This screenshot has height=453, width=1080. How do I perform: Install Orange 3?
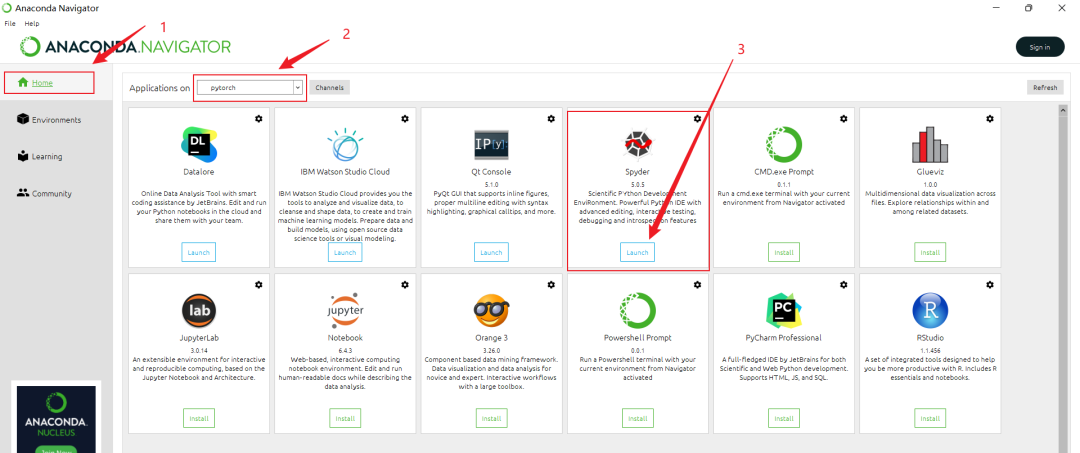click(x=491, y=418)
